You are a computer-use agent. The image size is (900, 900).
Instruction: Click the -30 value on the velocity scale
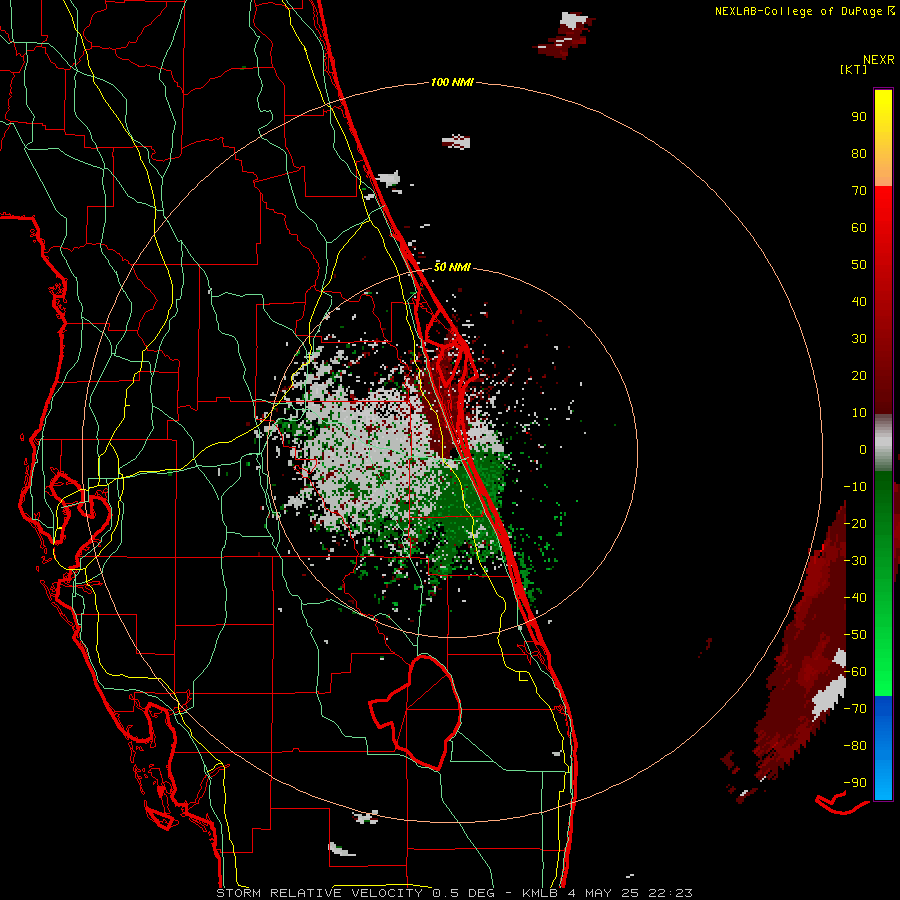click(855, 561)
